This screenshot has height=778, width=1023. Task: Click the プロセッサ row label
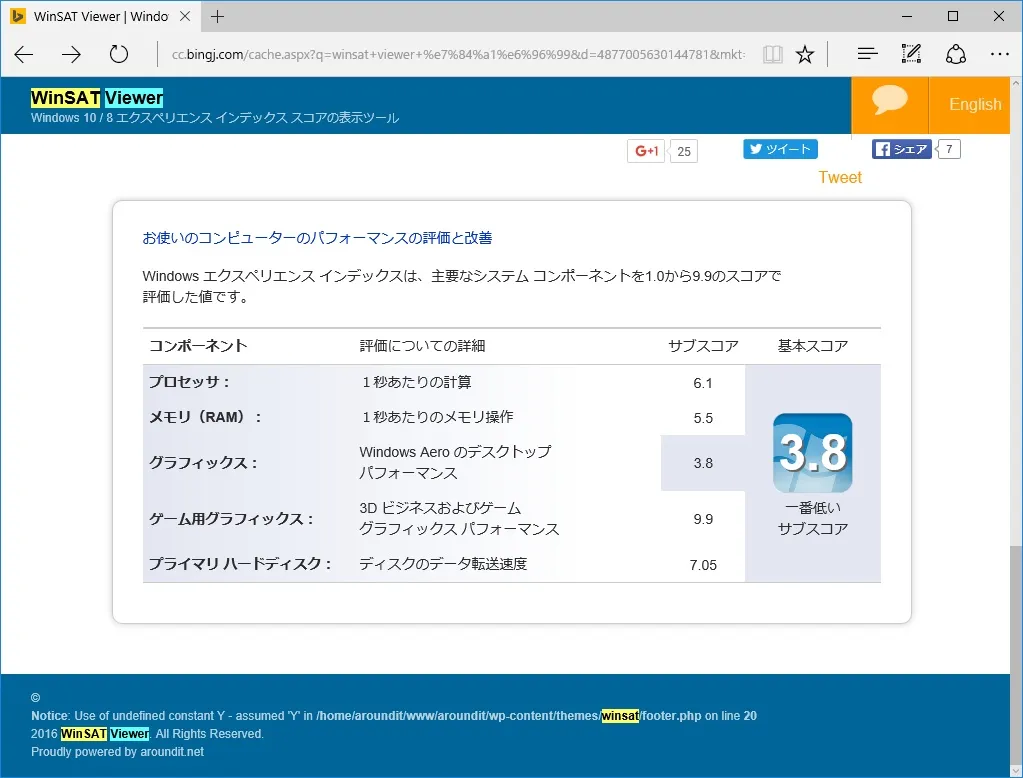(189, 382)
